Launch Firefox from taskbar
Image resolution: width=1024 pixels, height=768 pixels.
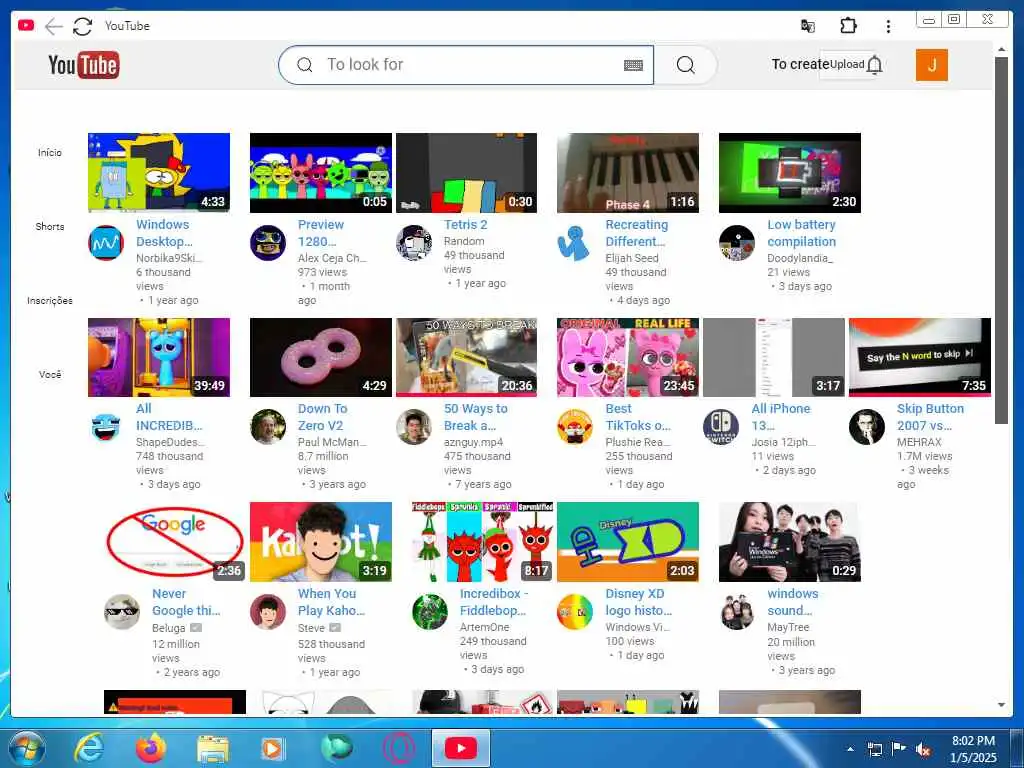click(150, 748)
